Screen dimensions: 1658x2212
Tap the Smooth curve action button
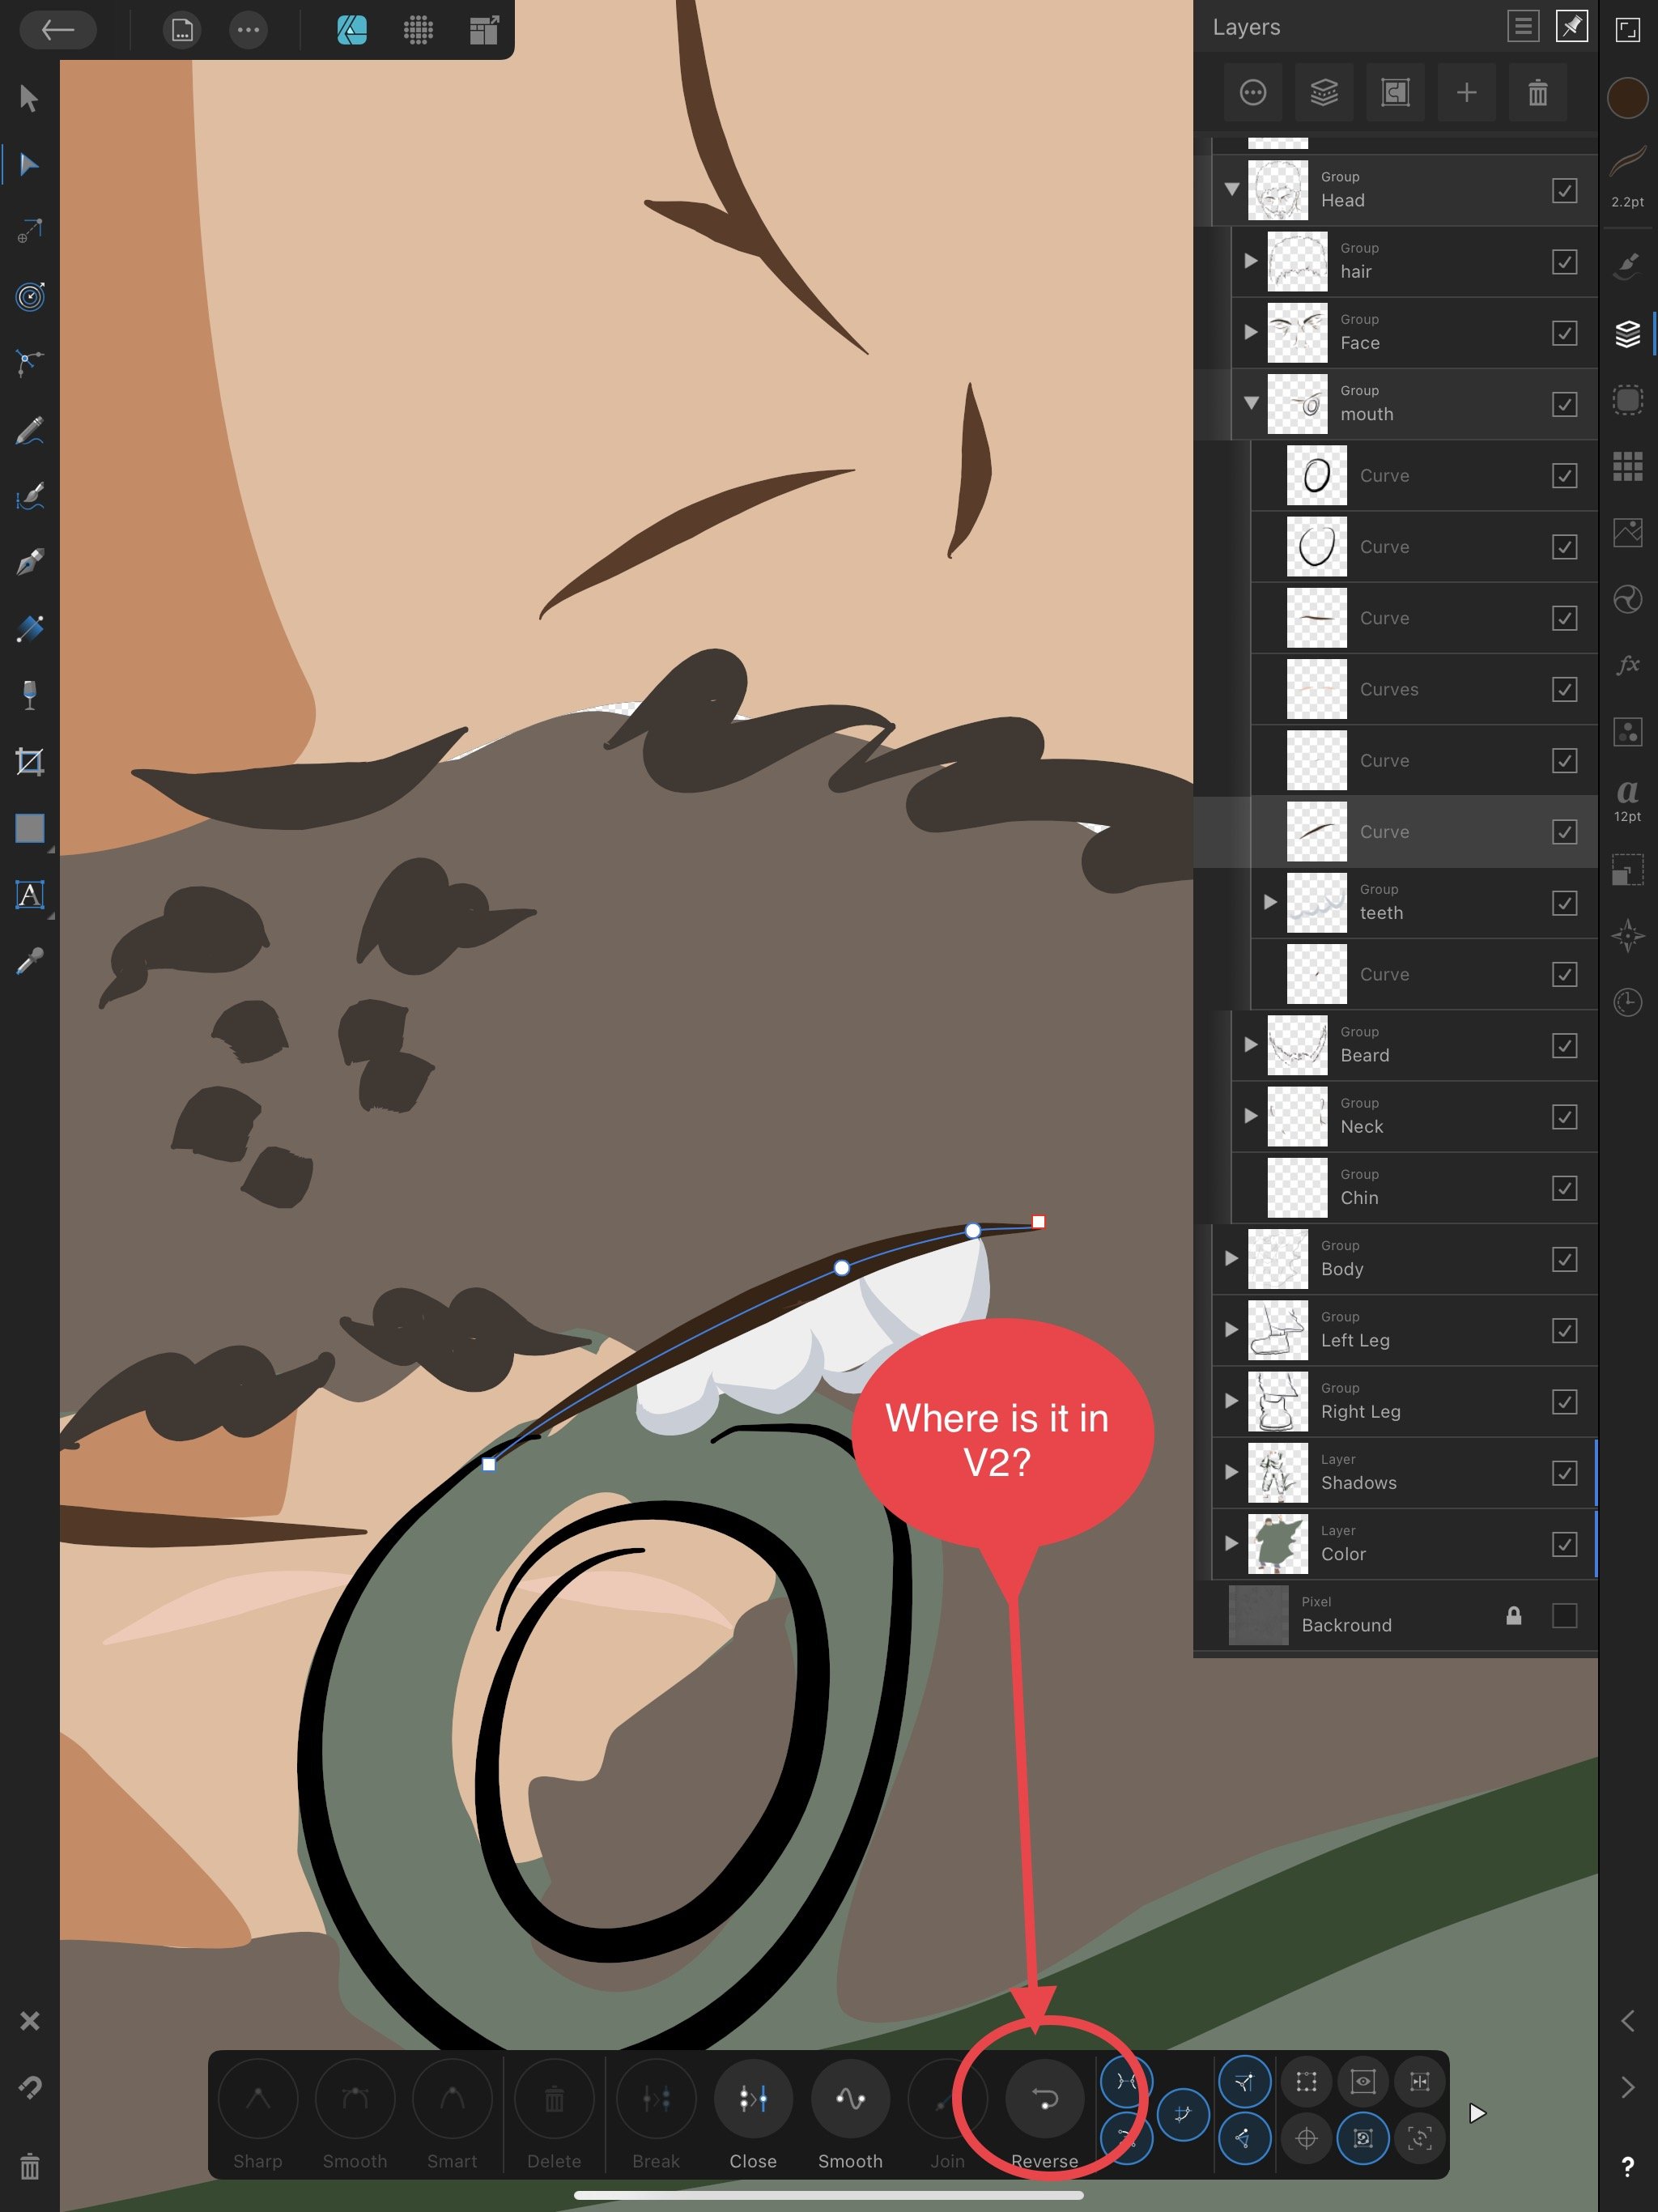pyautogui.click(x=850, y=2114)
